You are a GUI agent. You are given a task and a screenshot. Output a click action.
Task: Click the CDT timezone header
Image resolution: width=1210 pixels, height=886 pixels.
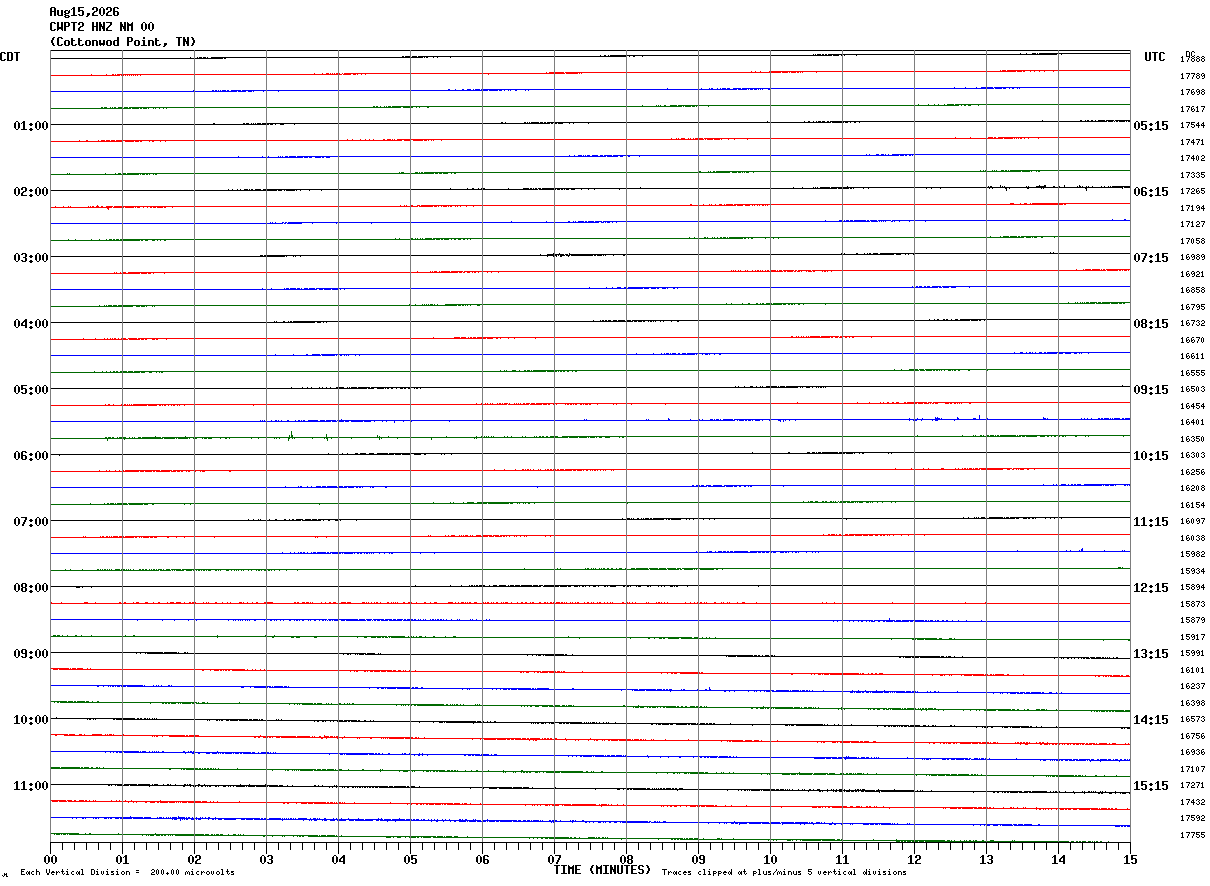tap(10, 57)
